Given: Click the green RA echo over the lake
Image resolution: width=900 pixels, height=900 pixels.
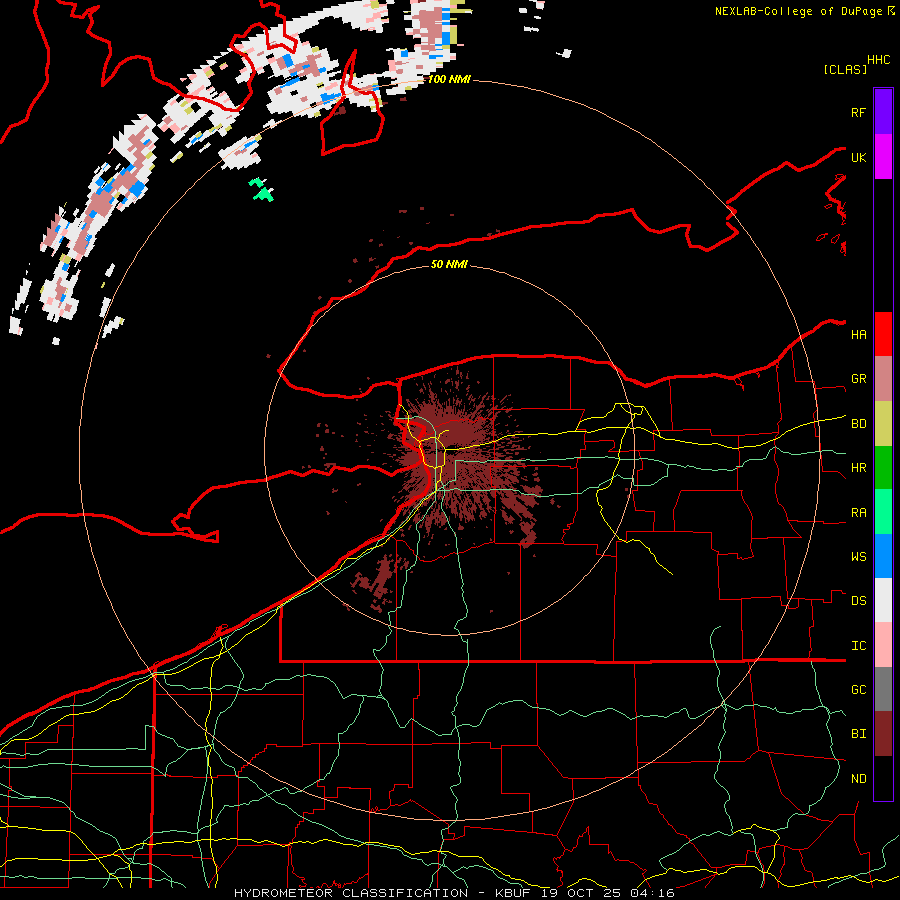Looking at the screenshot, I should (261, 190).
